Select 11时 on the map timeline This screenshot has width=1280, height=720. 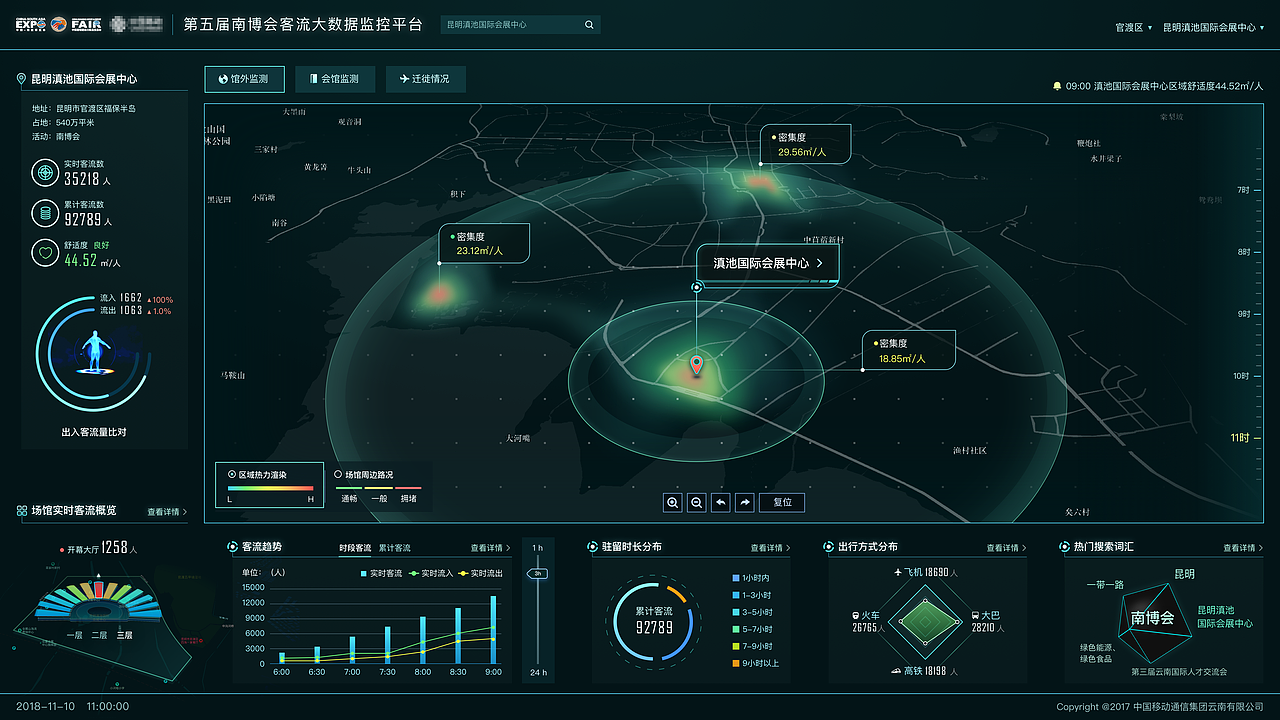click(x=1240, y=438)
